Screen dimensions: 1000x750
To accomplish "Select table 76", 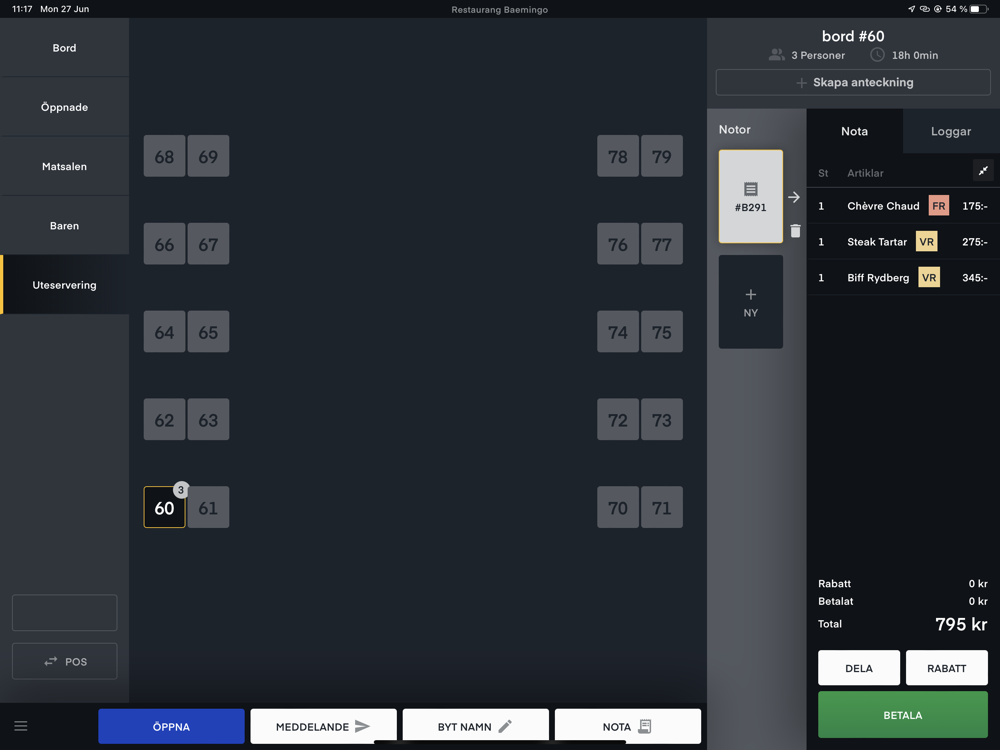I will [618, 244].
